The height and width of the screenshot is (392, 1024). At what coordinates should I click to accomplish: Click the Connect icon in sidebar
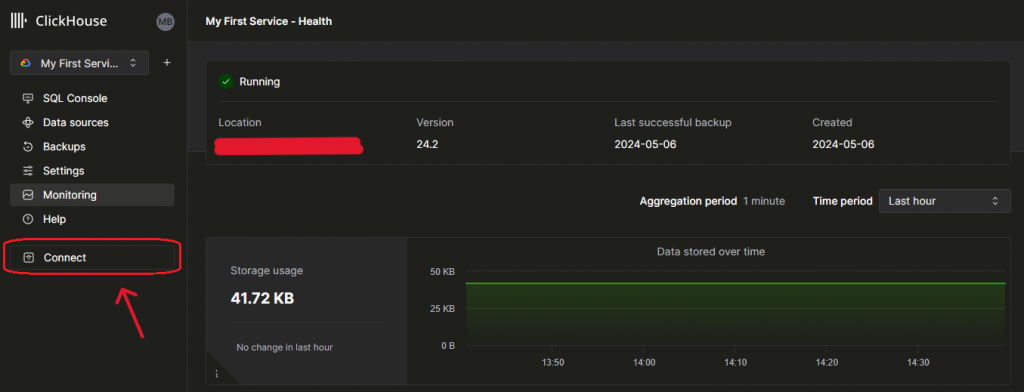point(28,258)
